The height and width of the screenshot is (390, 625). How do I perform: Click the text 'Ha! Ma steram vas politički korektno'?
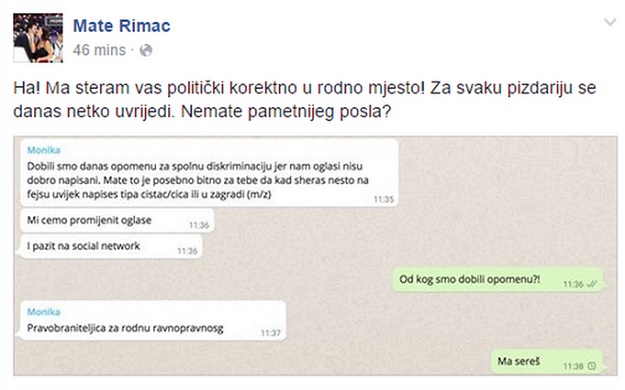(x=155, y=88)
